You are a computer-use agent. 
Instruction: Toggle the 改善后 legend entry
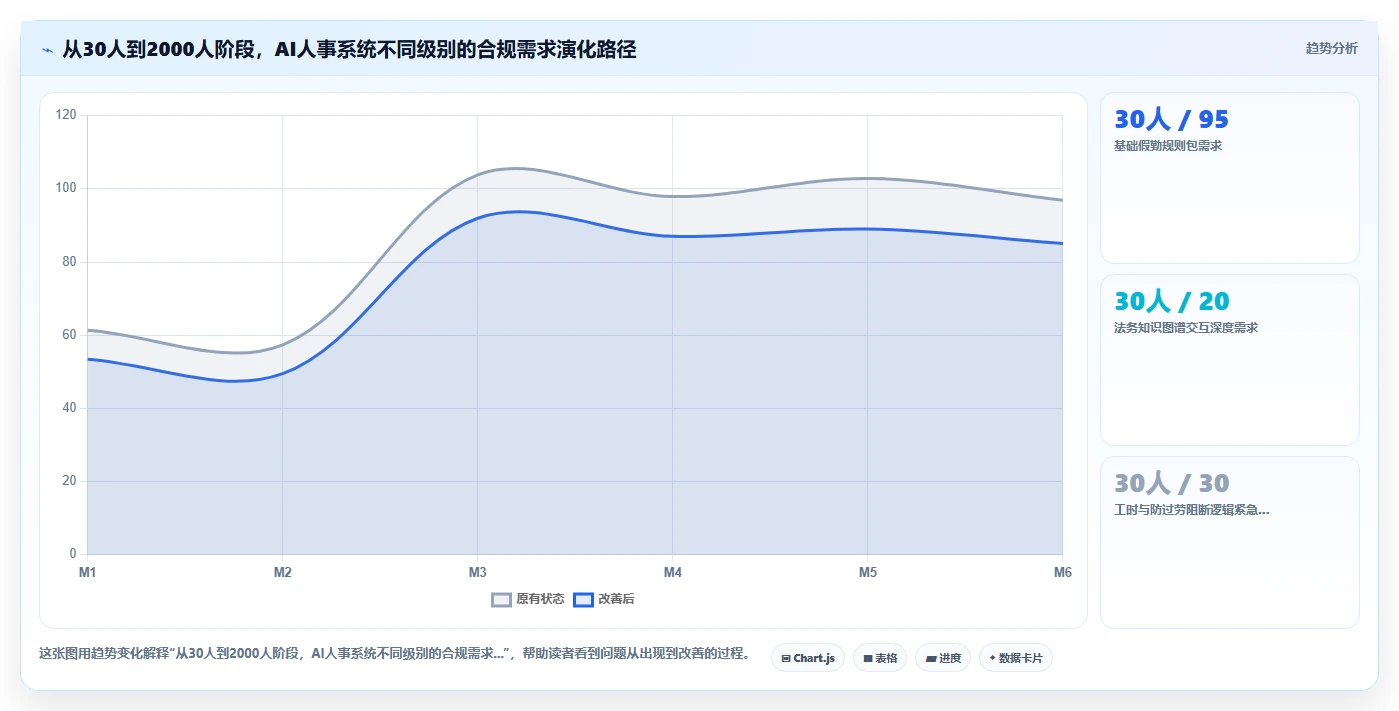604,599
